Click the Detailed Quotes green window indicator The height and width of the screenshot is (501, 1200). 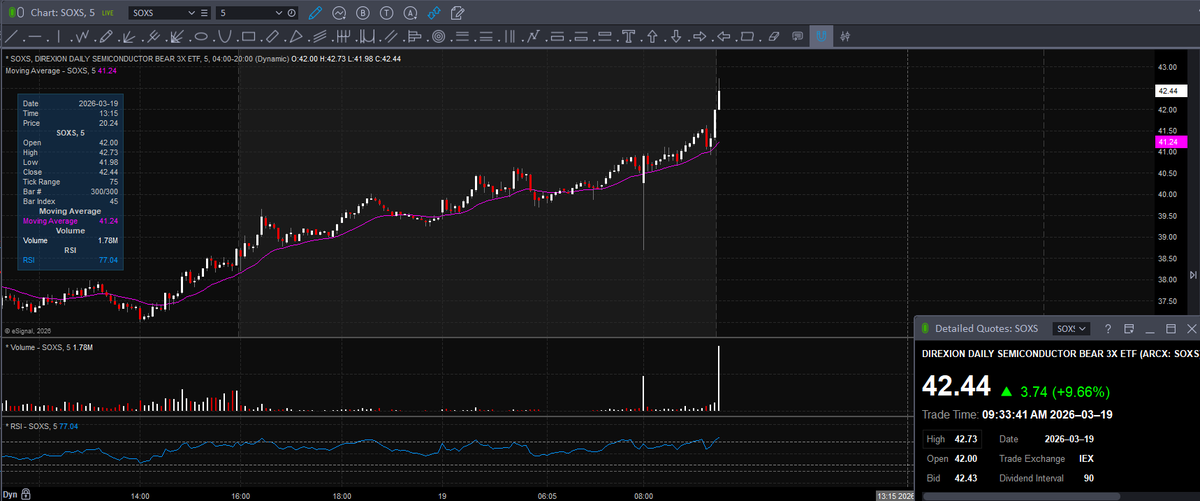coord(925,328)
